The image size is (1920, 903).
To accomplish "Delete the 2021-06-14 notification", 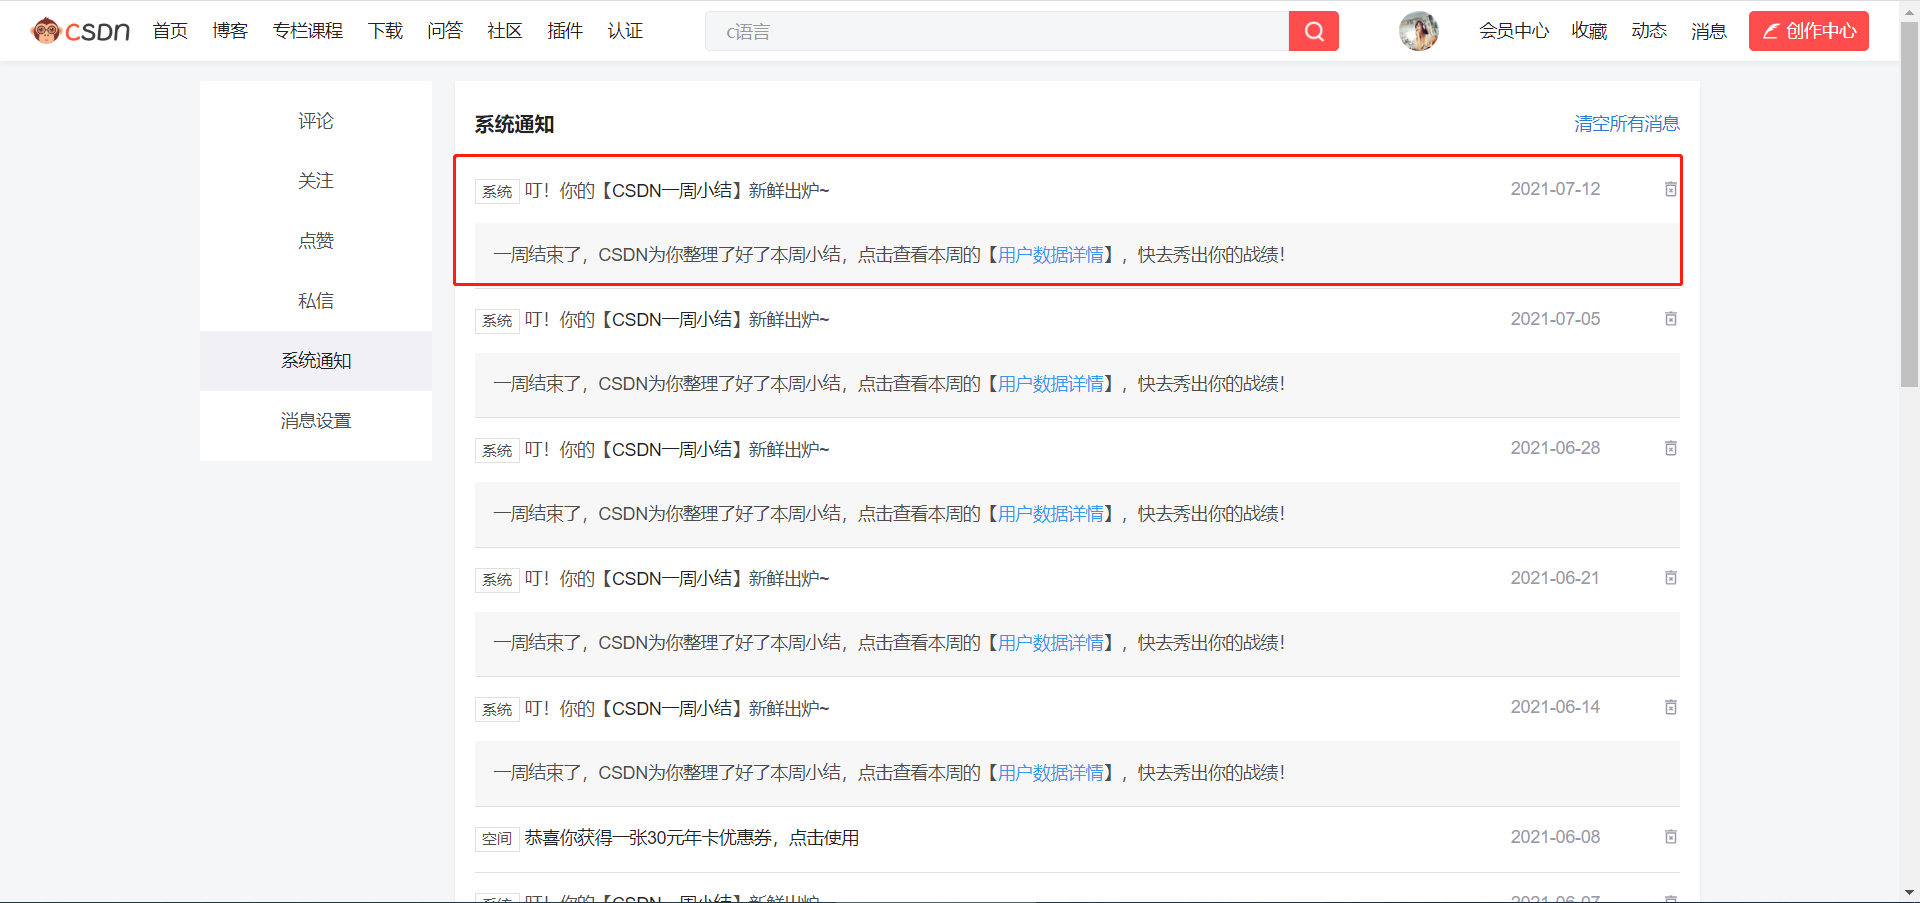I will [x=1670, y=707].
